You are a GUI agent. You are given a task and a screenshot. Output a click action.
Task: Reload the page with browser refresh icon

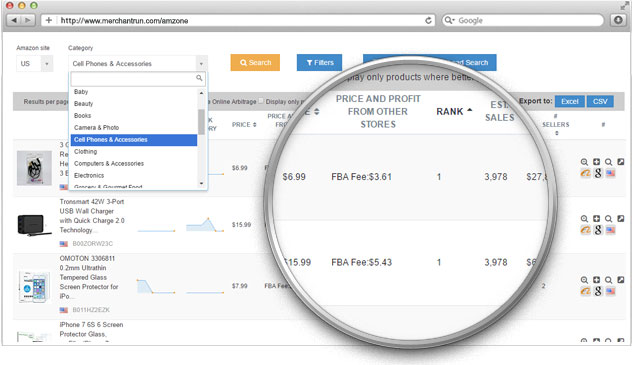click(428, 20)
